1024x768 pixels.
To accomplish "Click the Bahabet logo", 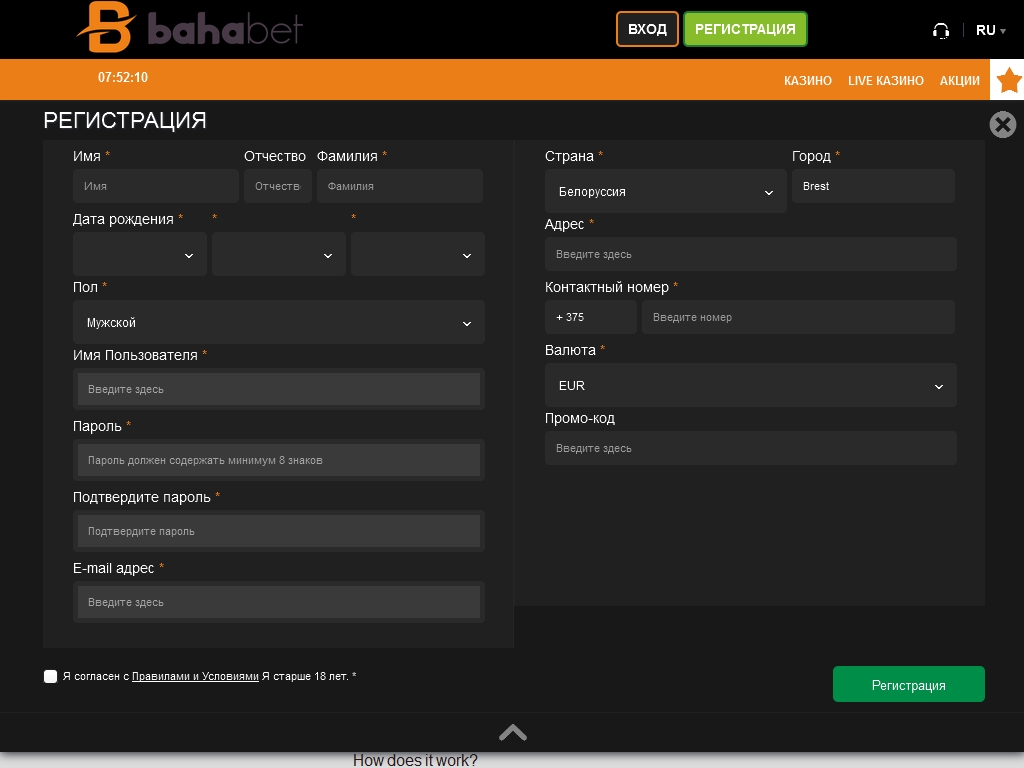I will [189, 28].
